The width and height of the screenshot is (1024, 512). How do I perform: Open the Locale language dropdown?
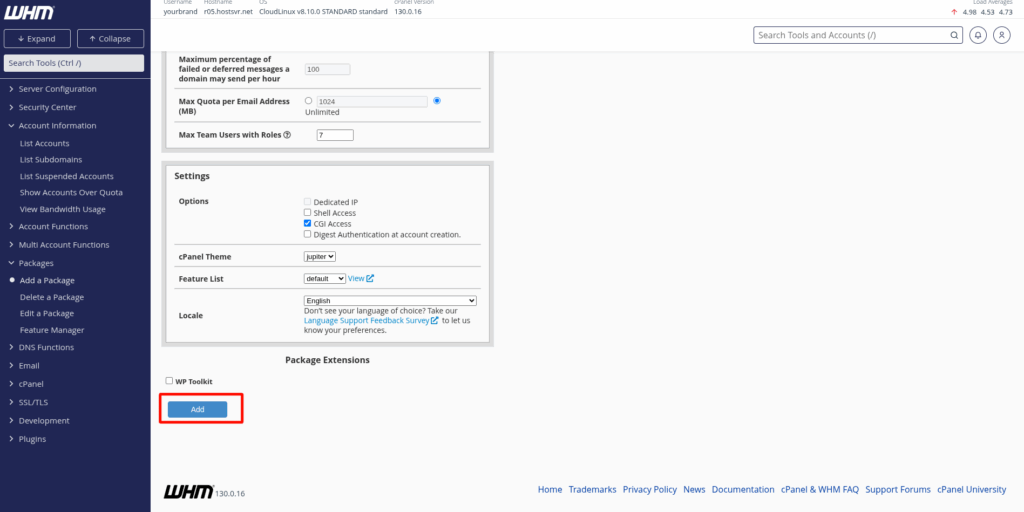390,300
